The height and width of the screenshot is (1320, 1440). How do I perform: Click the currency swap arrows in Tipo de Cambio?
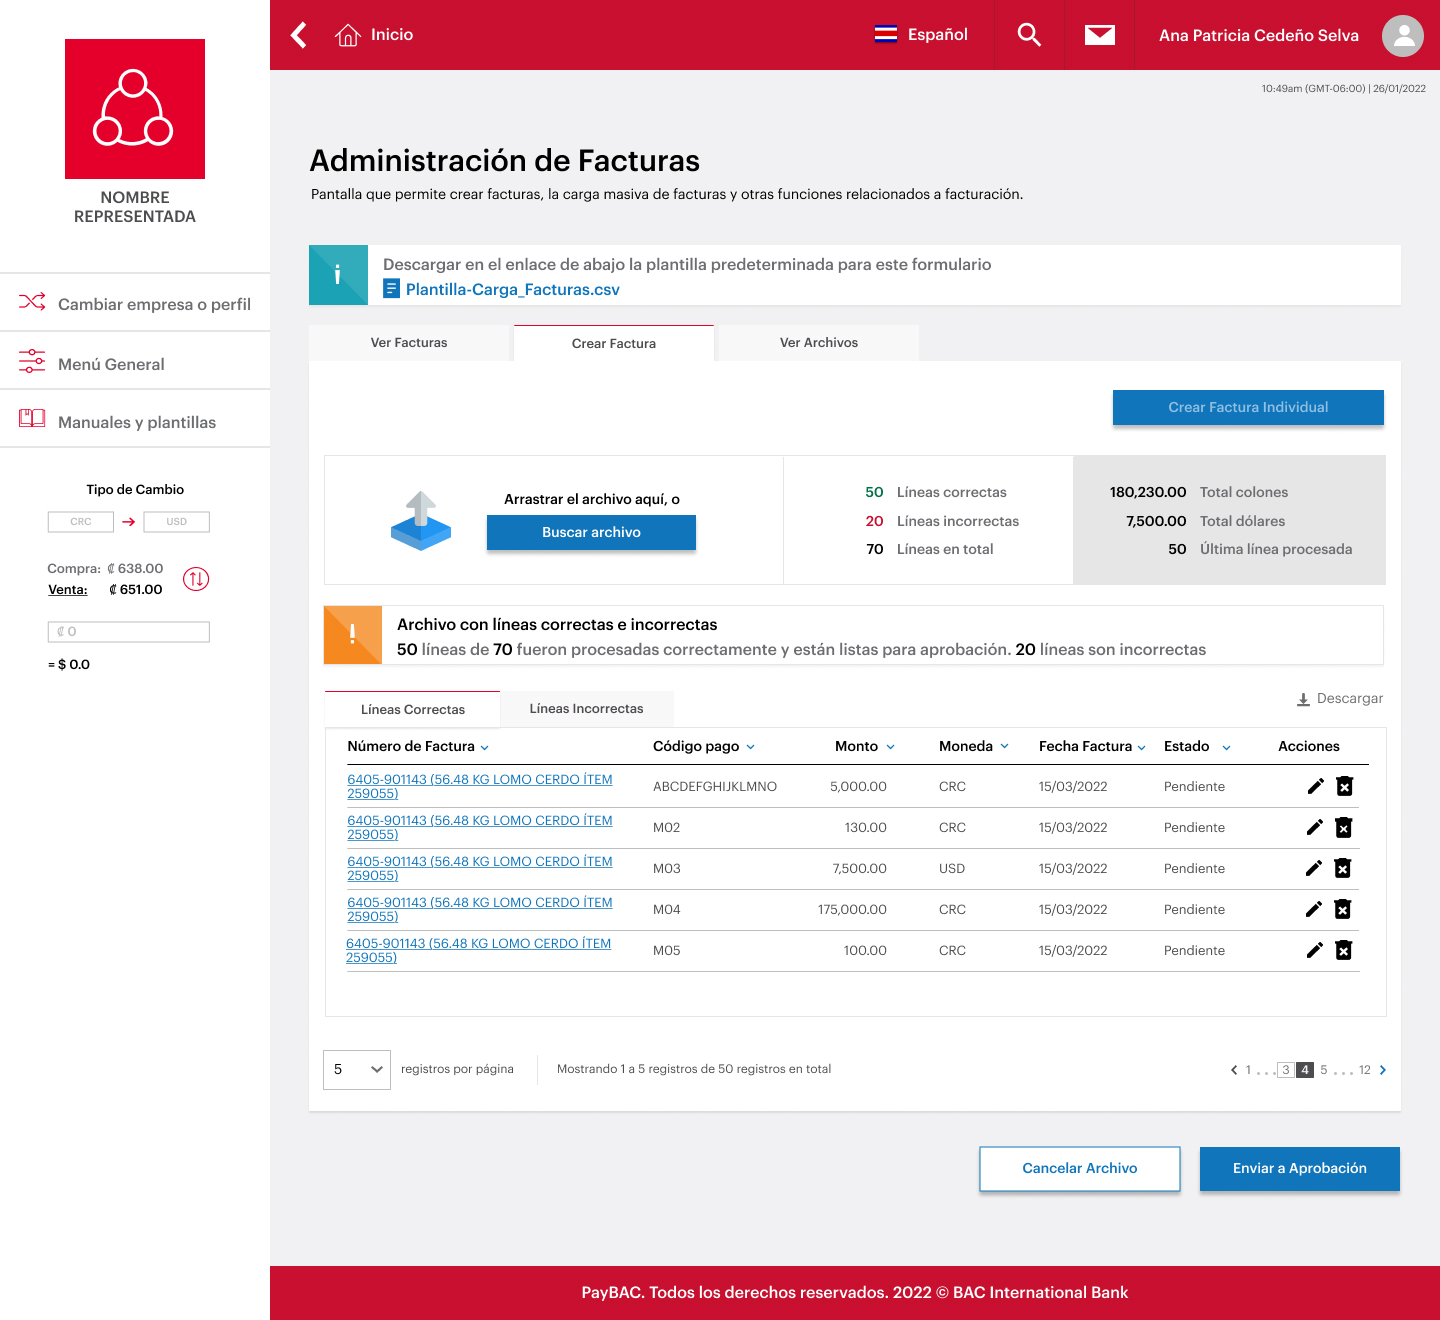195,579
